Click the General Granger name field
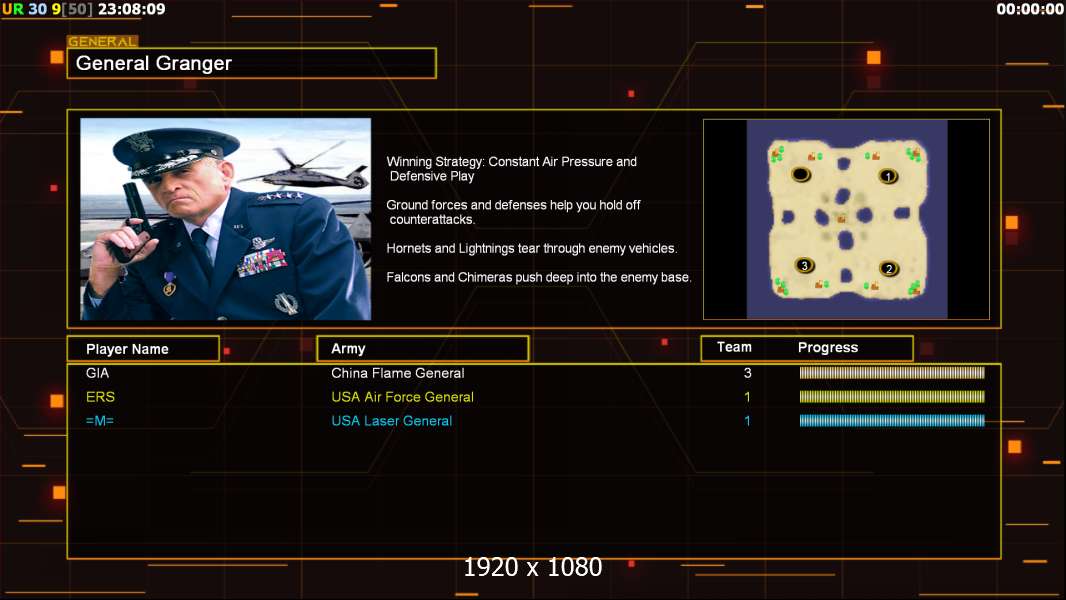Image resolution: width=1066 pixels, height=600 pixels. [x=252, y=63]
